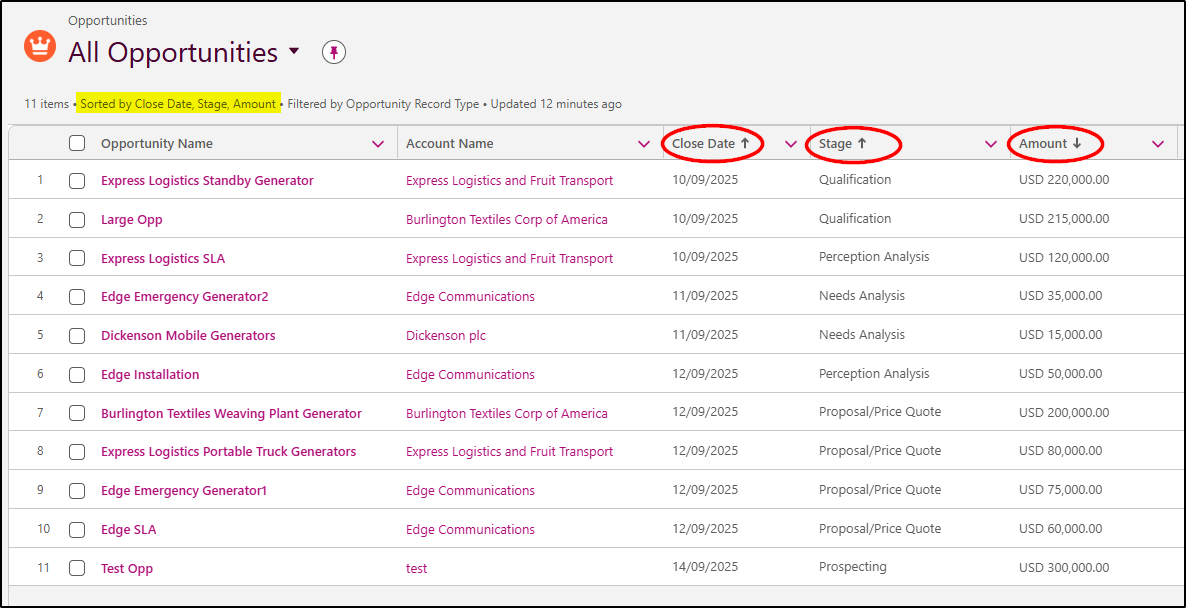Click the orange Opportunities crown icon
The width and height of the screenshot is (1186, 608).
[x=40, y=46]
